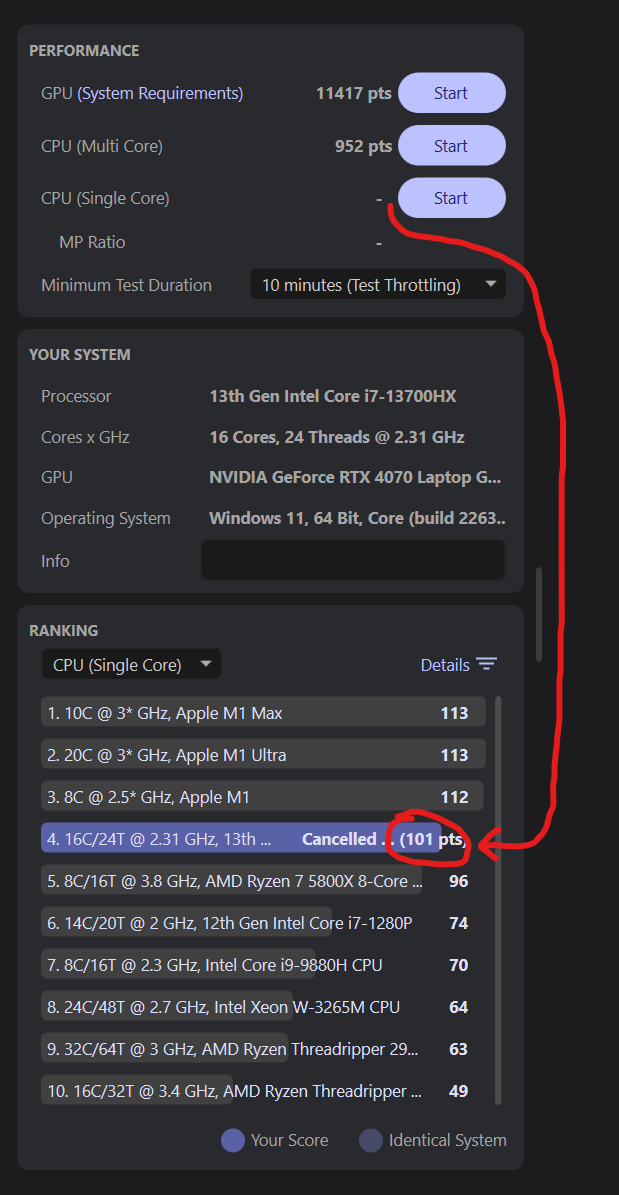Start the GPU benchmark test

[451, 93]
